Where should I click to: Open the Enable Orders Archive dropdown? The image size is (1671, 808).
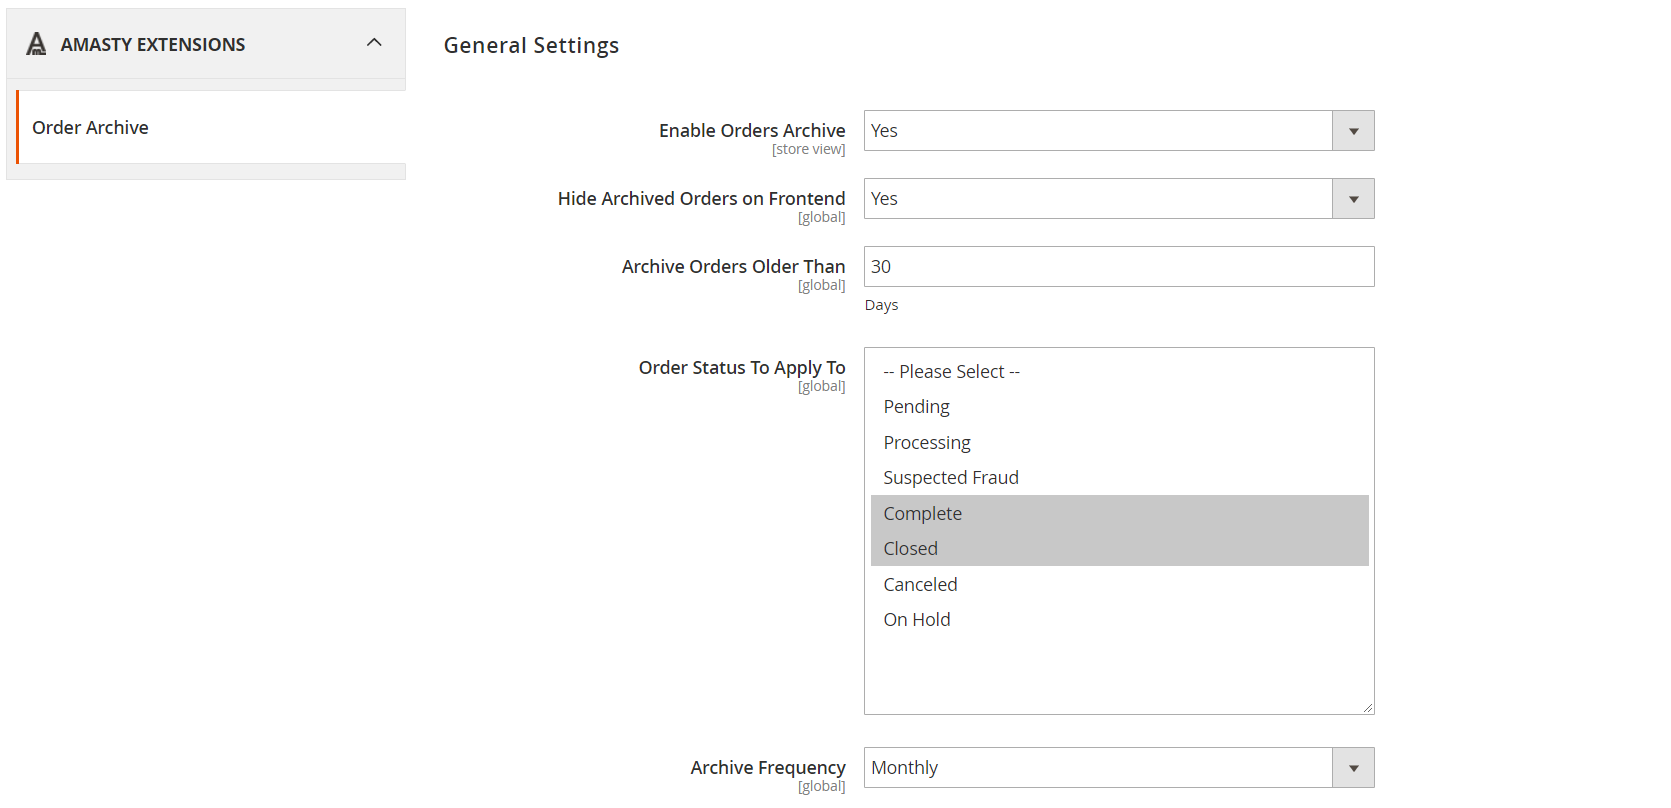pyautogui.click(x=1119, y=131)
